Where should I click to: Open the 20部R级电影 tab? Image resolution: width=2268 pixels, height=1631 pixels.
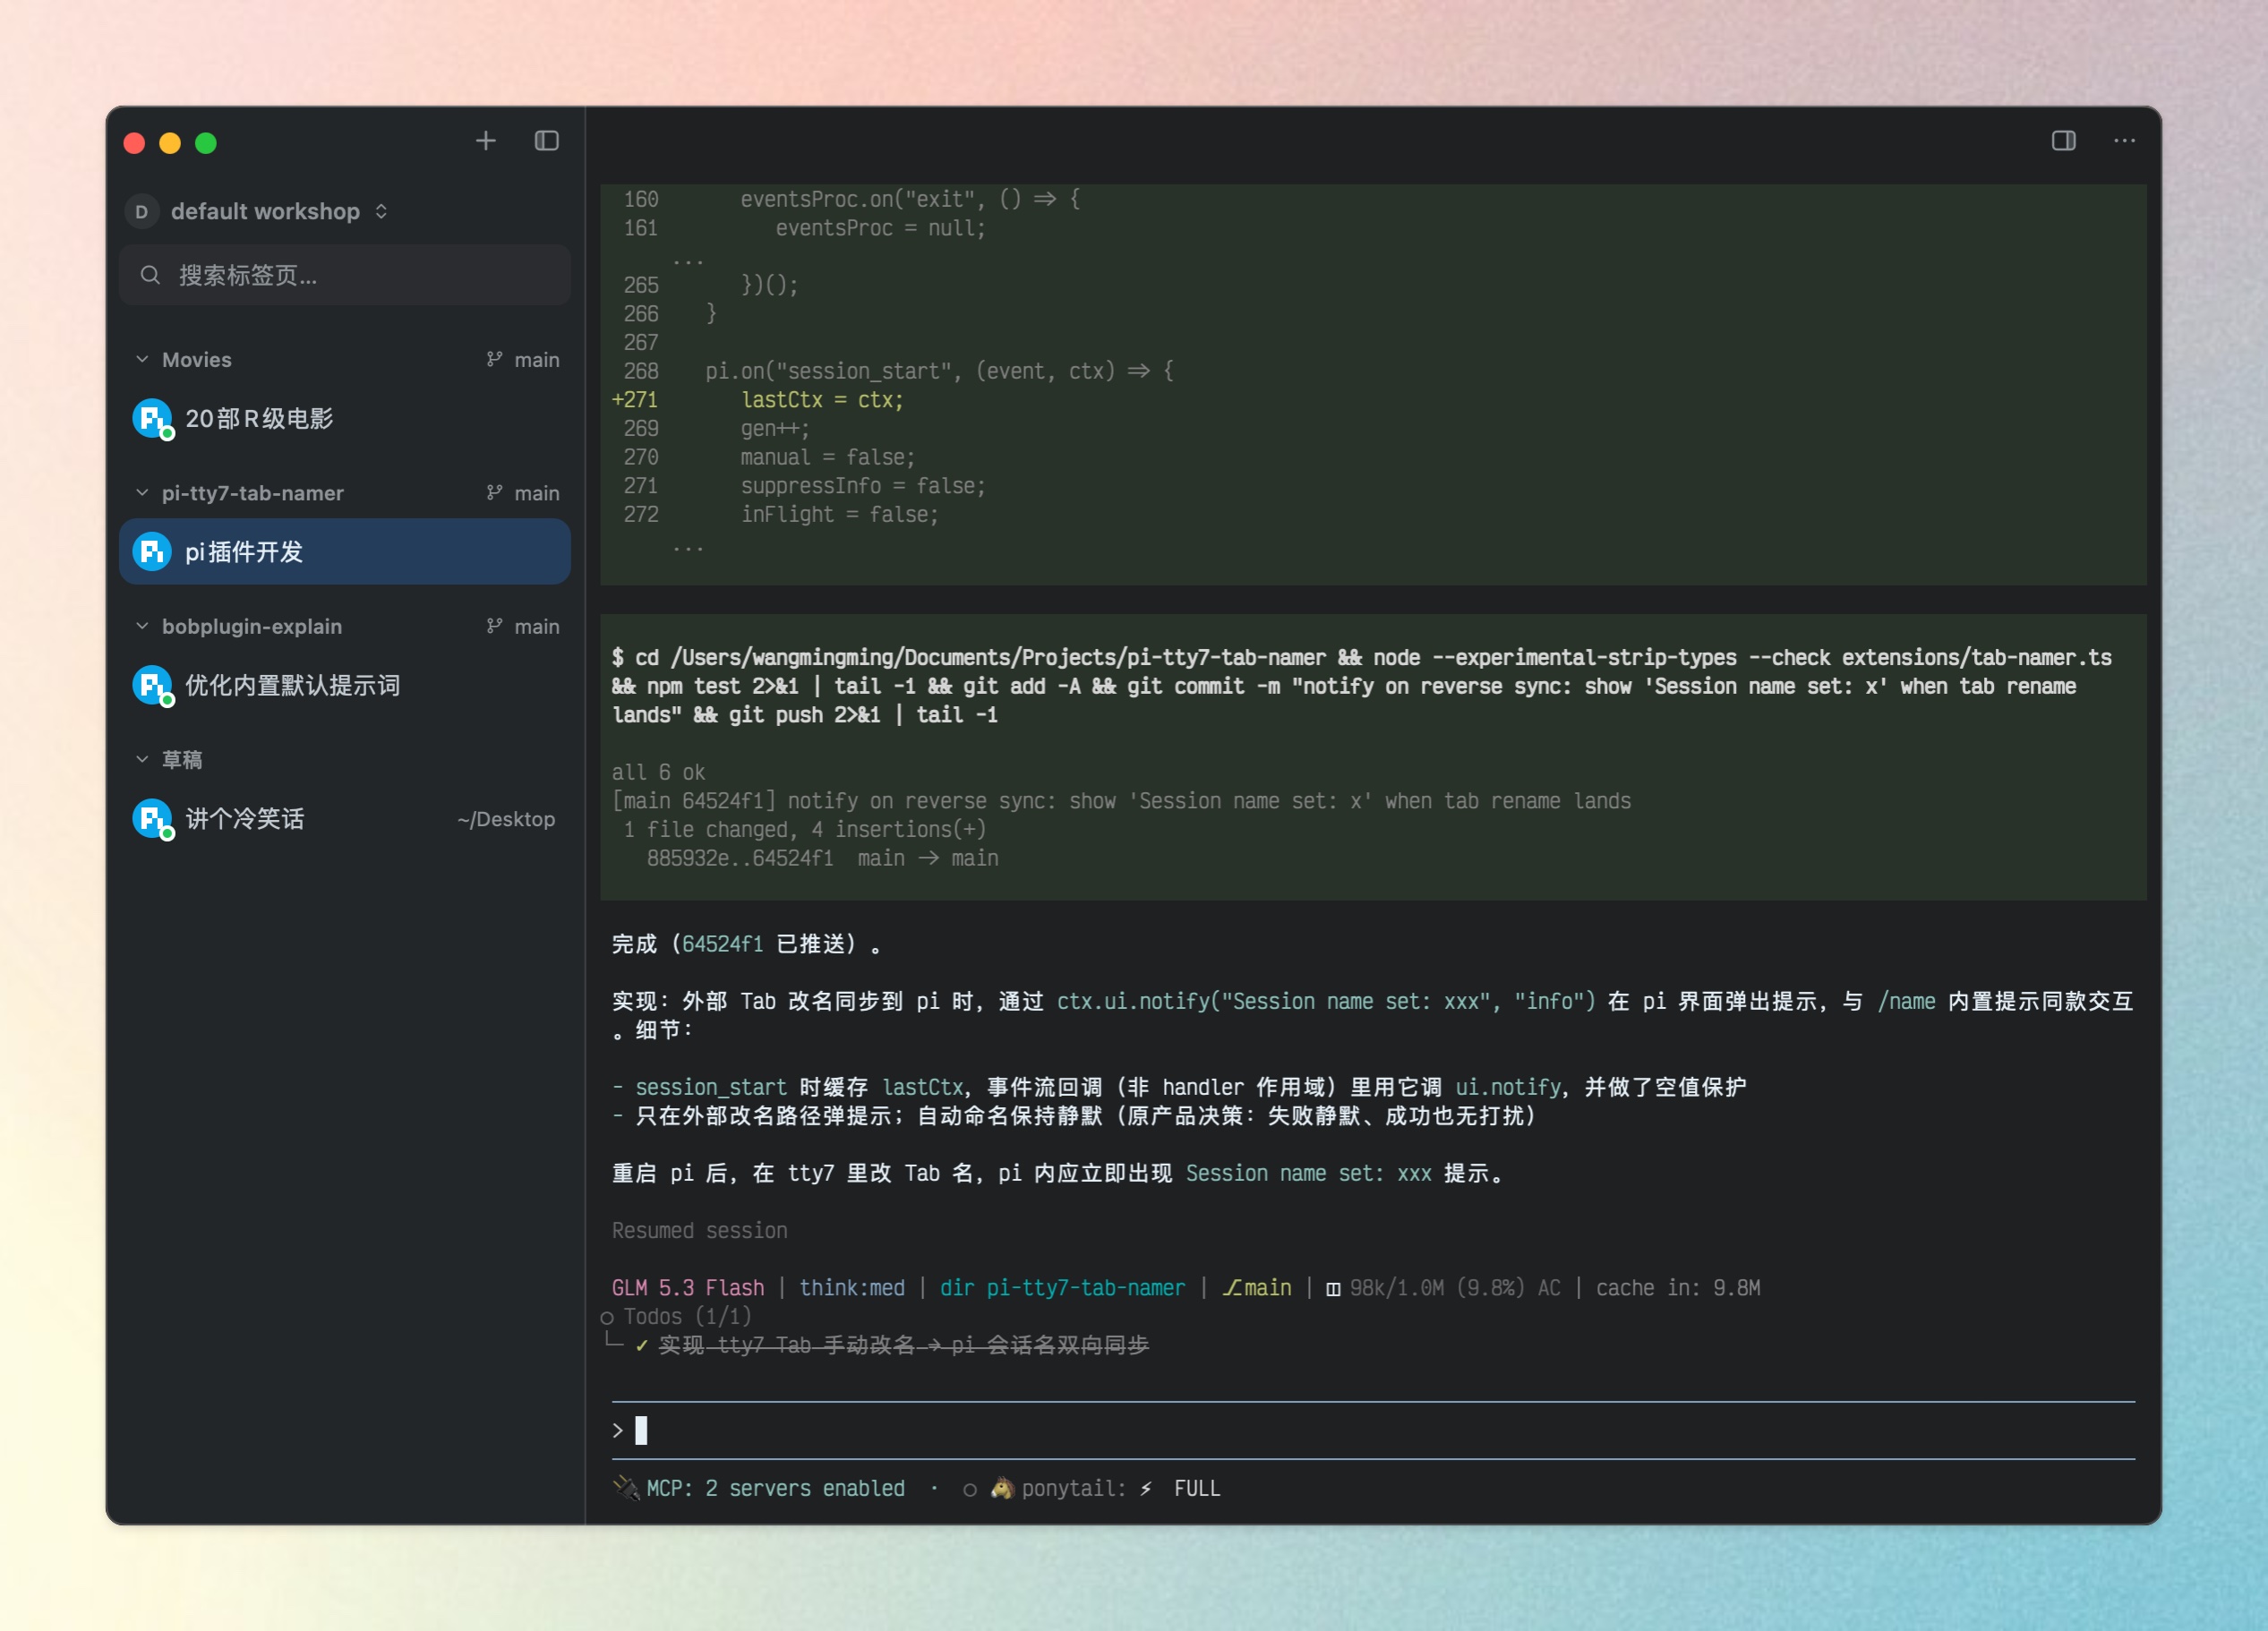pyautogui.click(x=345, y=418)
